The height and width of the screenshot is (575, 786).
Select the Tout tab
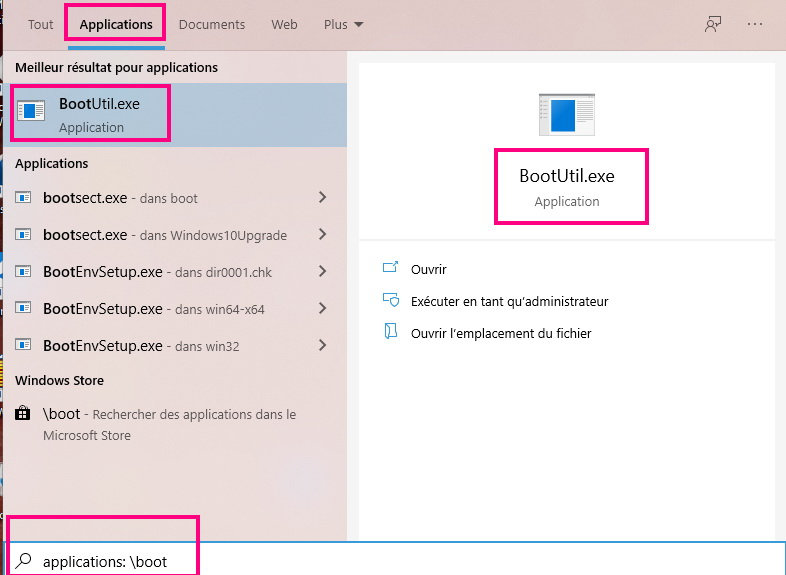tap(40, 25)
